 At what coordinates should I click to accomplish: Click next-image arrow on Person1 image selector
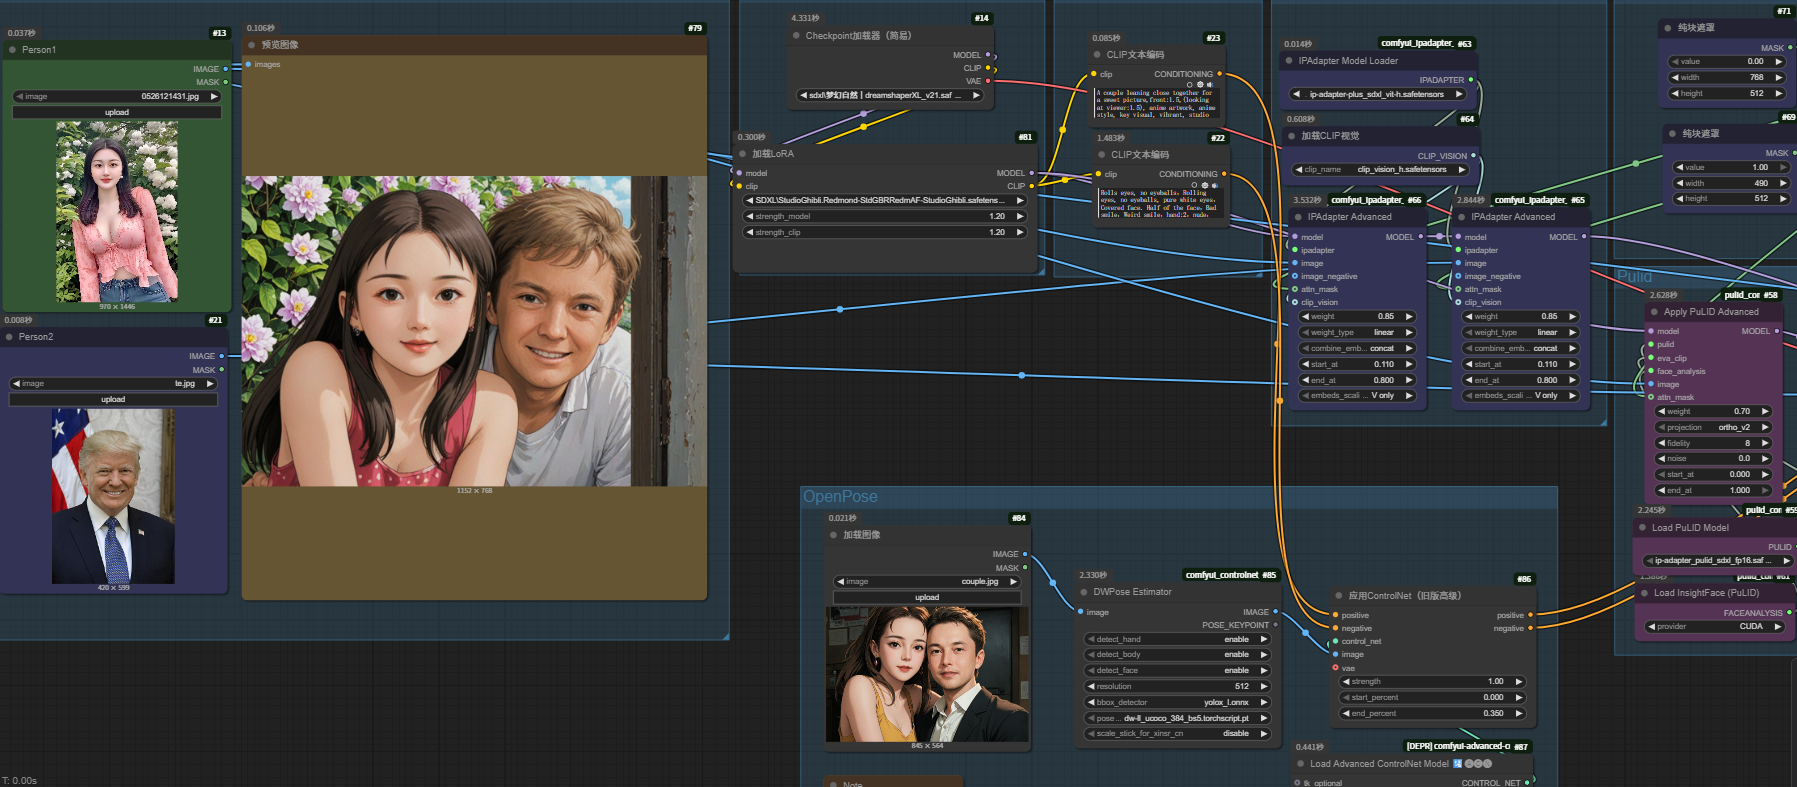(213, 96)
